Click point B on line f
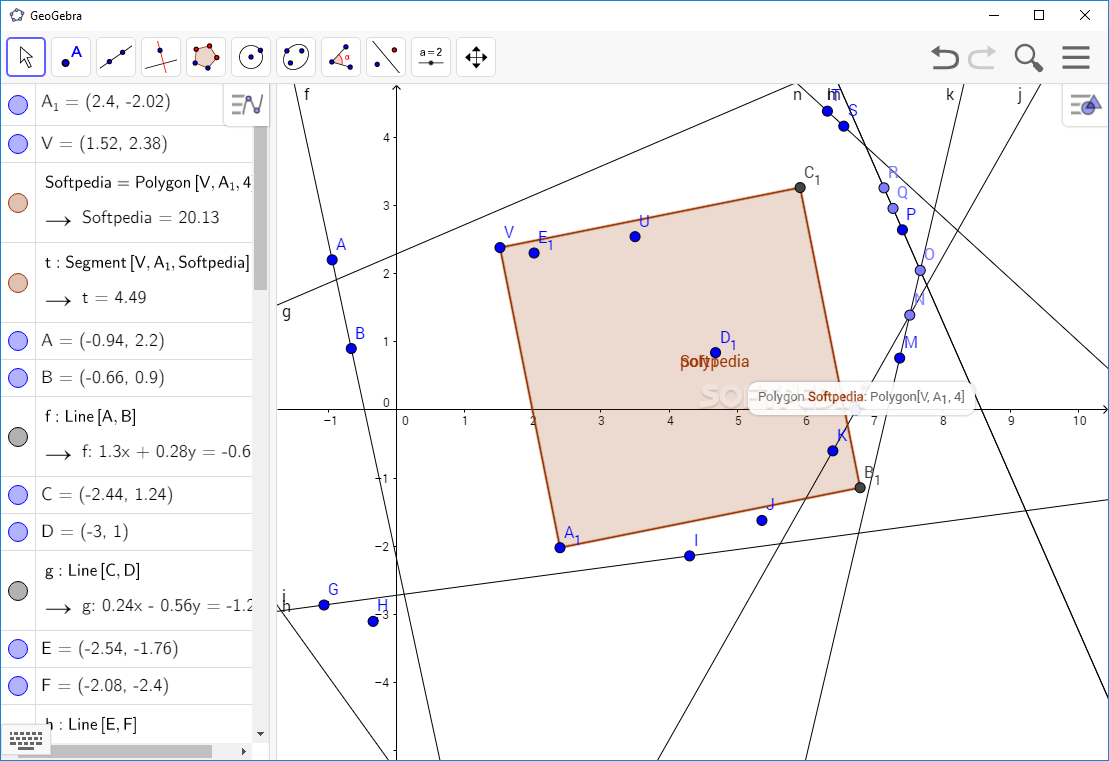1109x761 pixels. 352,348
